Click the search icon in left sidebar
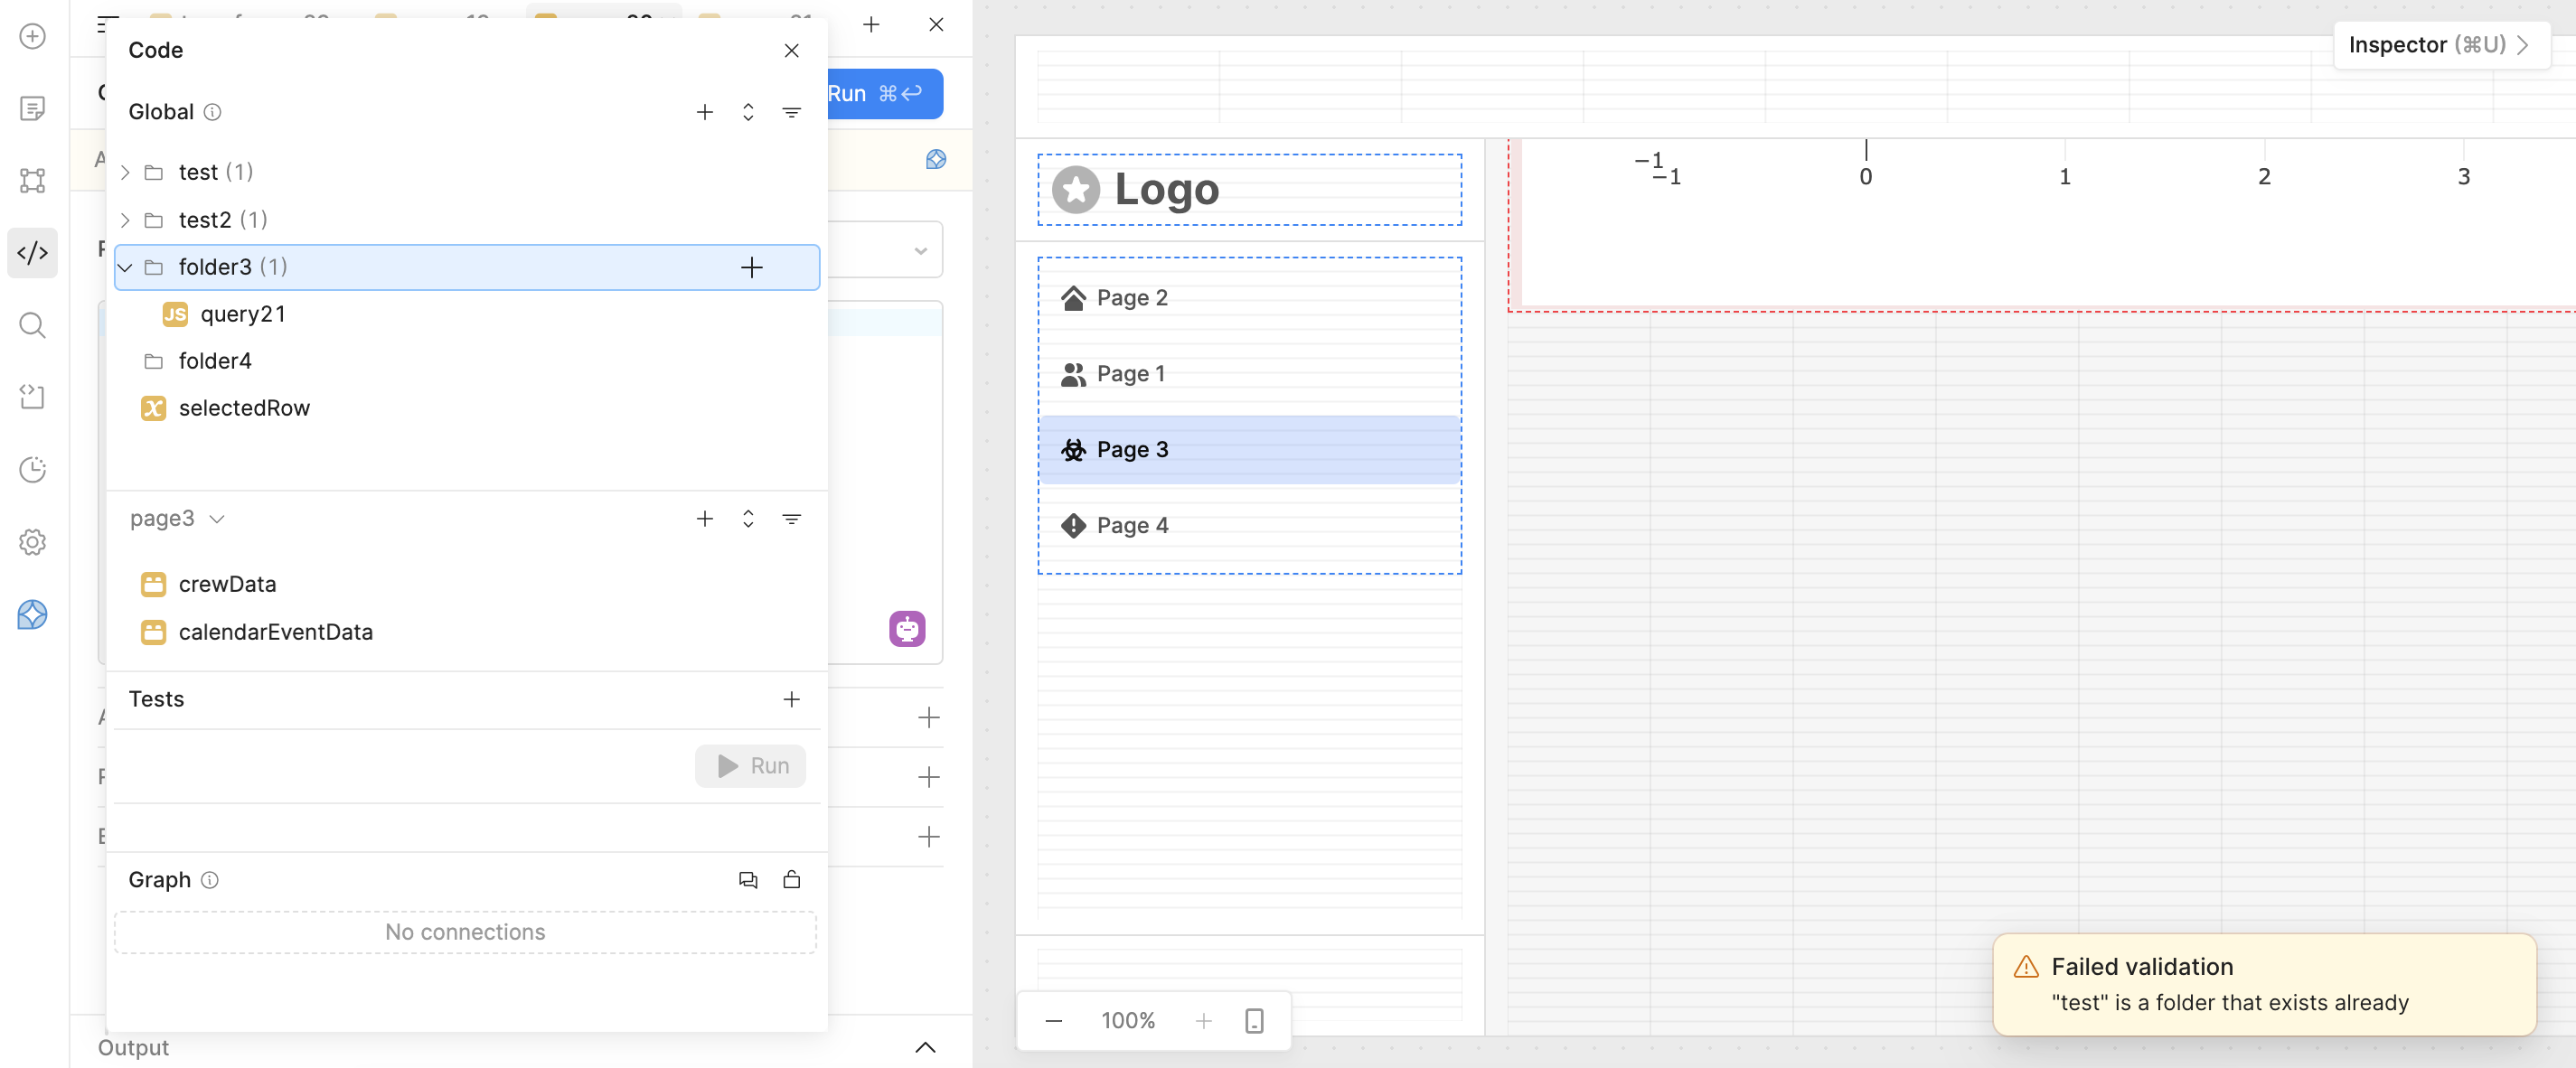Image resolution: width=2576 pixels, height=1068 pixels. click(x=33, y=325)
